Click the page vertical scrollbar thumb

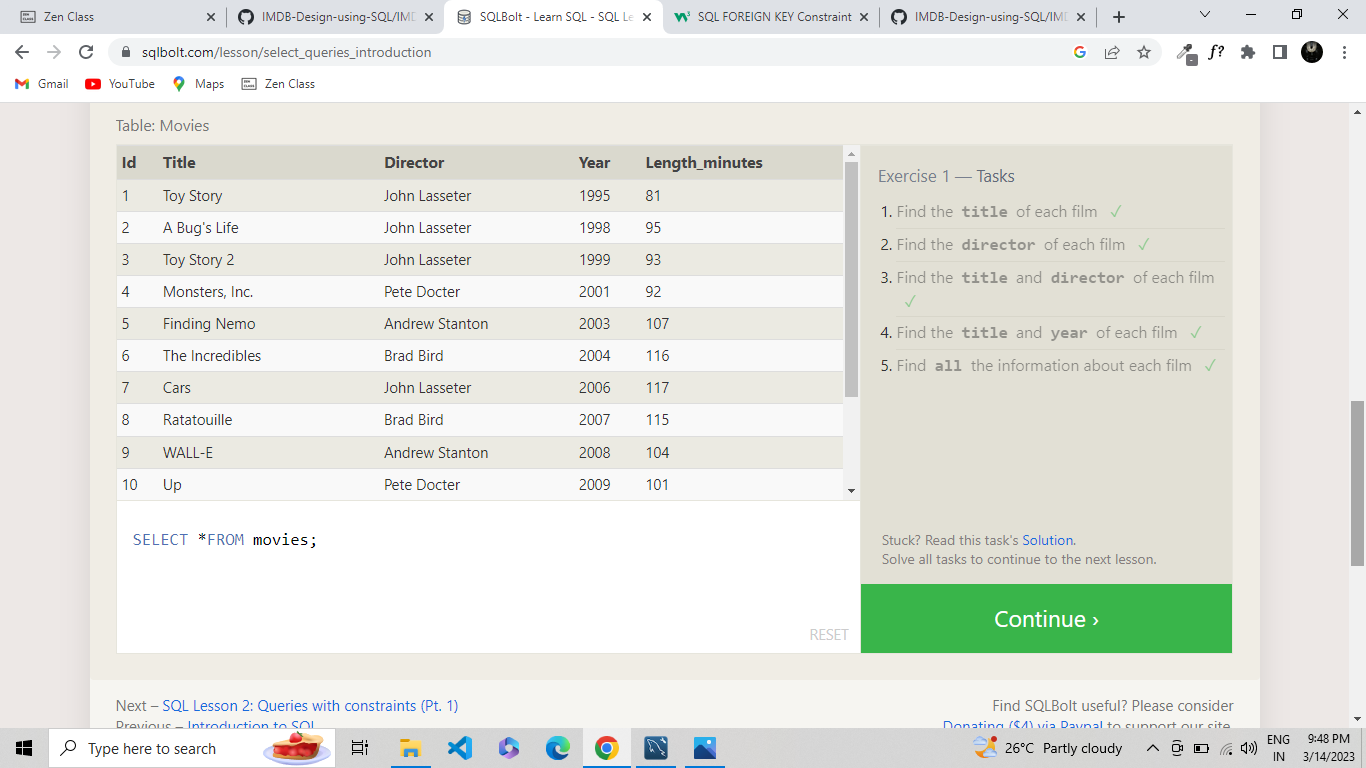[1357, 483]
